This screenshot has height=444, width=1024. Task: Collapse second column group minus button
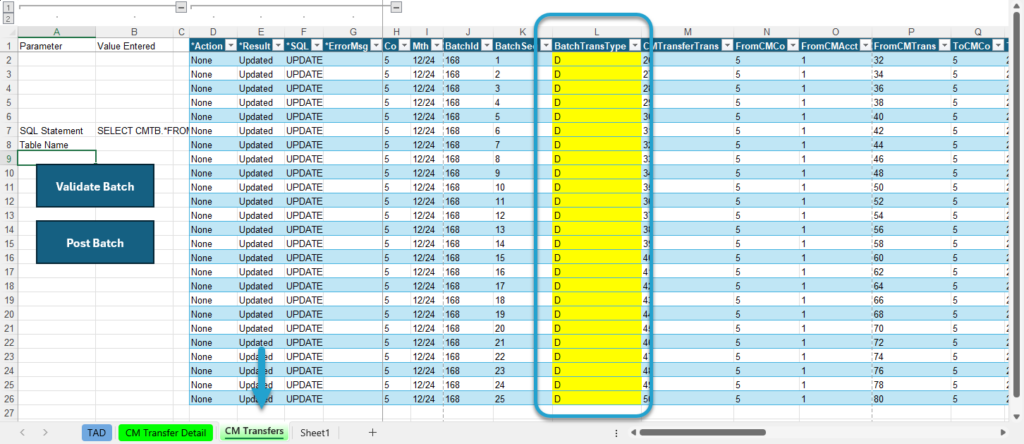click(x=396, y=7)
